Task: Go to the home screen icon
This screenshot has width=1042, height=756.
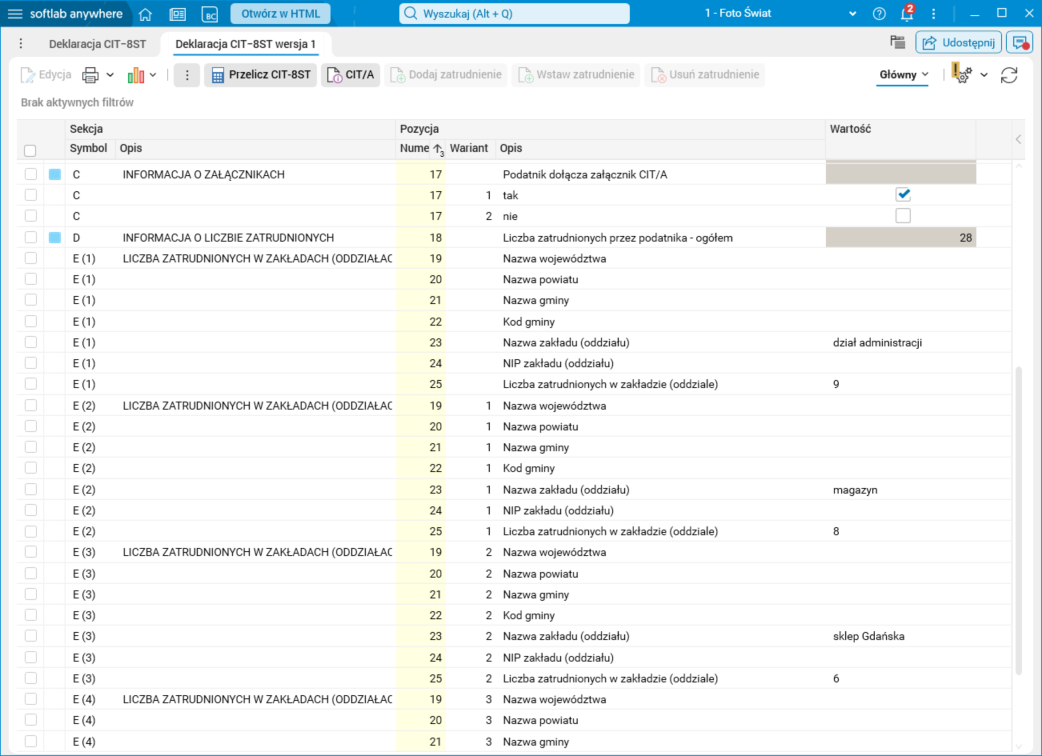Action: (145, 14)
